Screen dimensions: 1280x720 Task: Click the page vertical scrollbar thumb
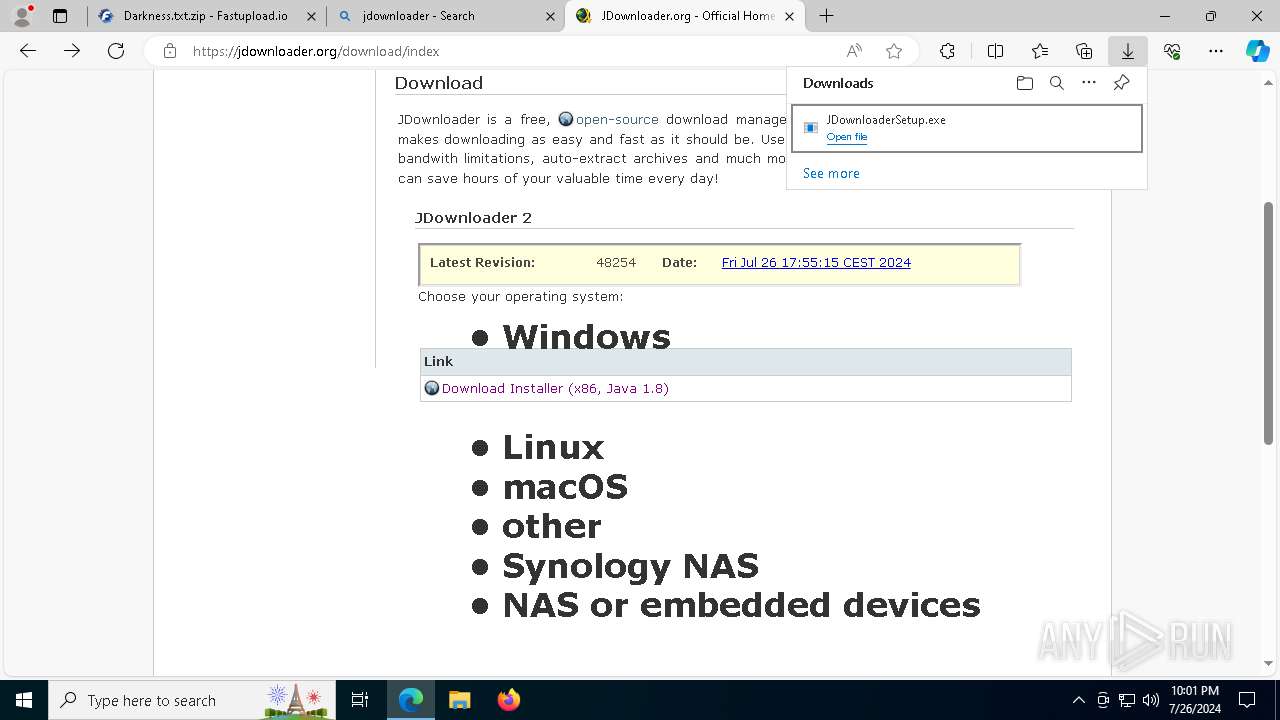tap(1269, 322)
